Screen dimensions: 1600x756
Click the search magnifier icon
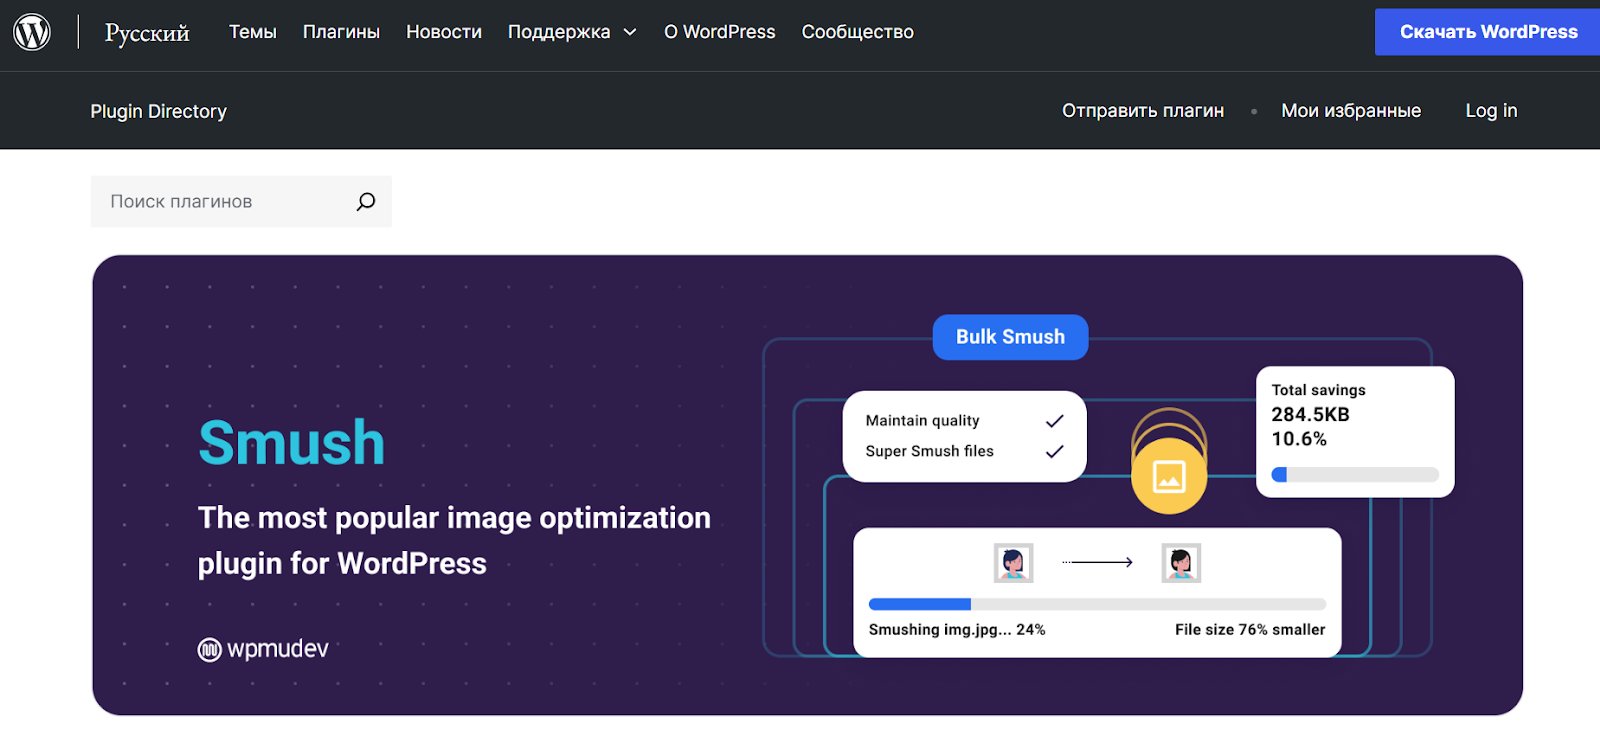tap(366, 201)
